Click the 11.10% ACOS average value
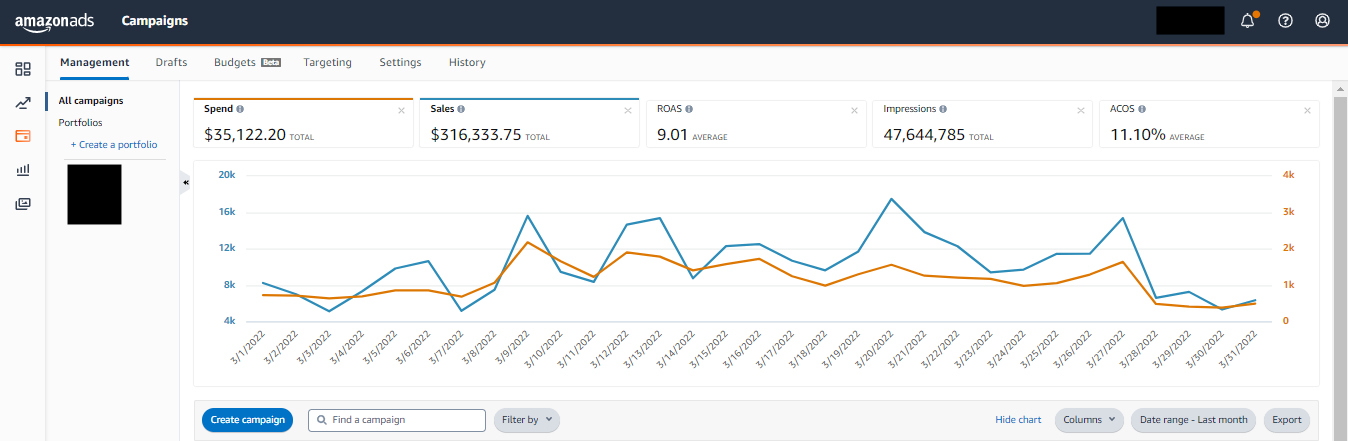Screen dimensions: 1348x441 pyautogui.click(x=1137, y=134)
